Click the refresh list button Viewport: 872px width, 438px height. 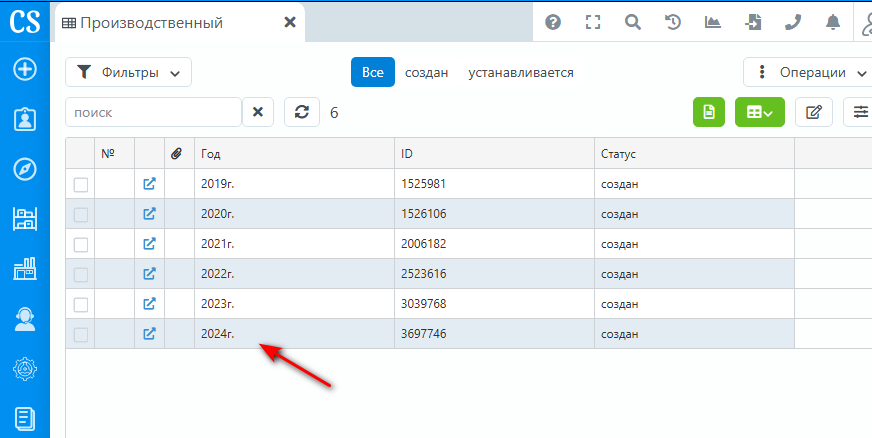302,112
